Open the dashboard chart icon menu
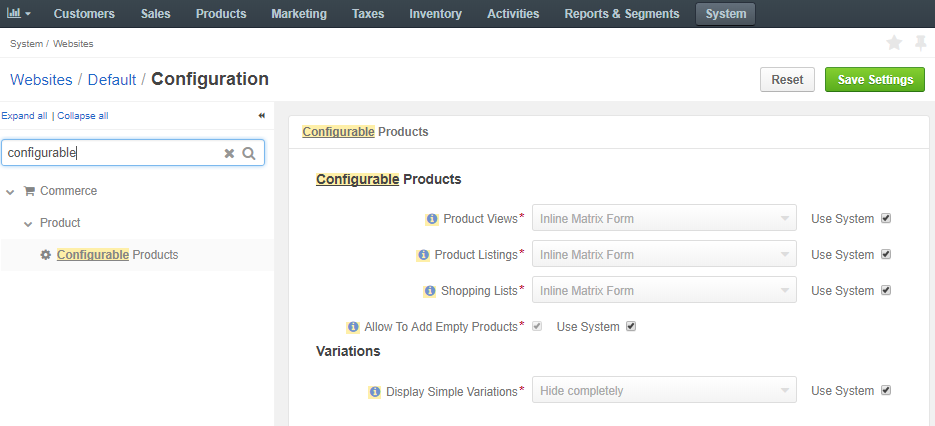The image size is (935, 426). click(18, 13)
